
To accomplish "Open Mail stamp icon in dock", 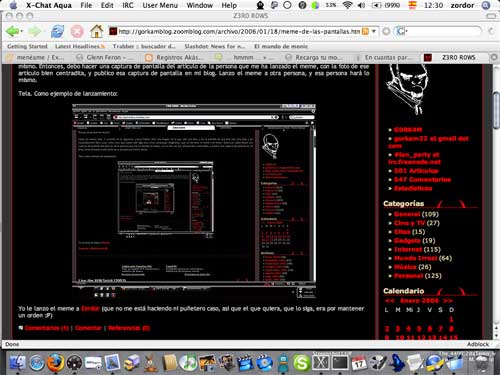I will point(112,363).
